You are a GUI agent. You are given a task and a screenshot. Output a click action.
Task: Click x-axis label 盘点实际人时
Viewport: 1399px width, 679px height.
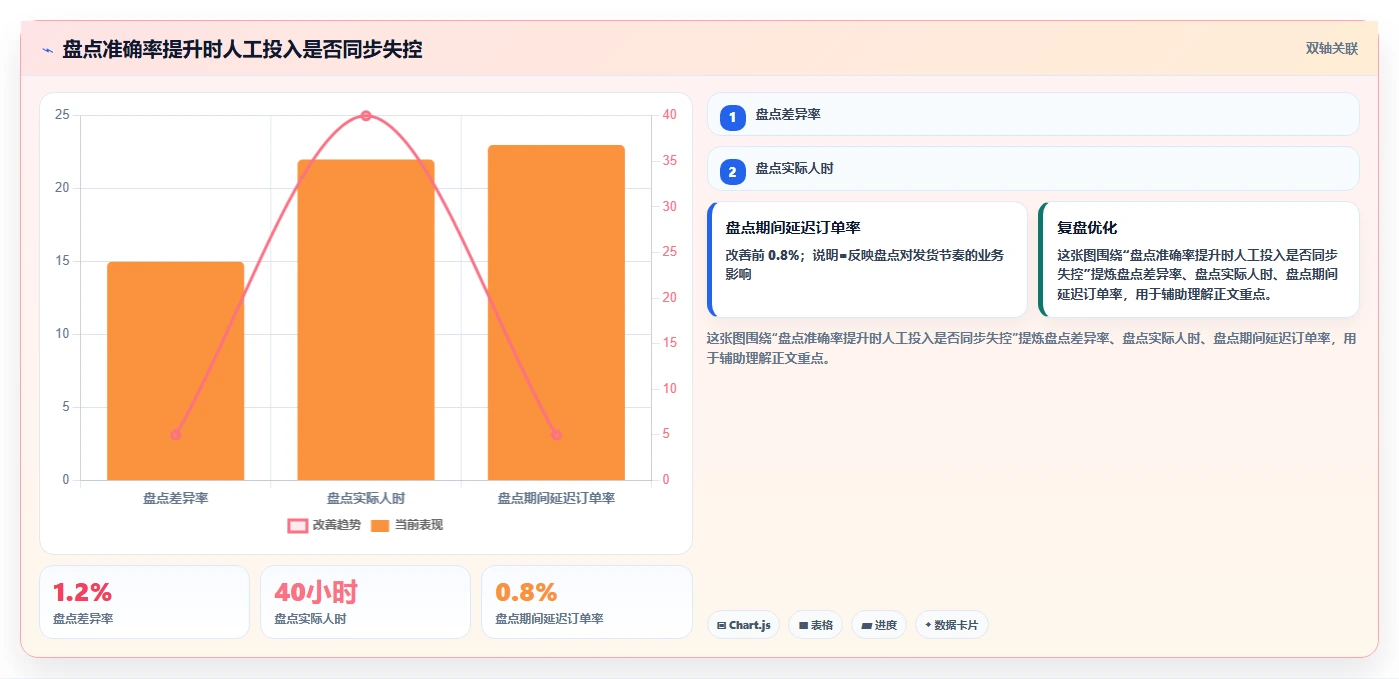366,498
